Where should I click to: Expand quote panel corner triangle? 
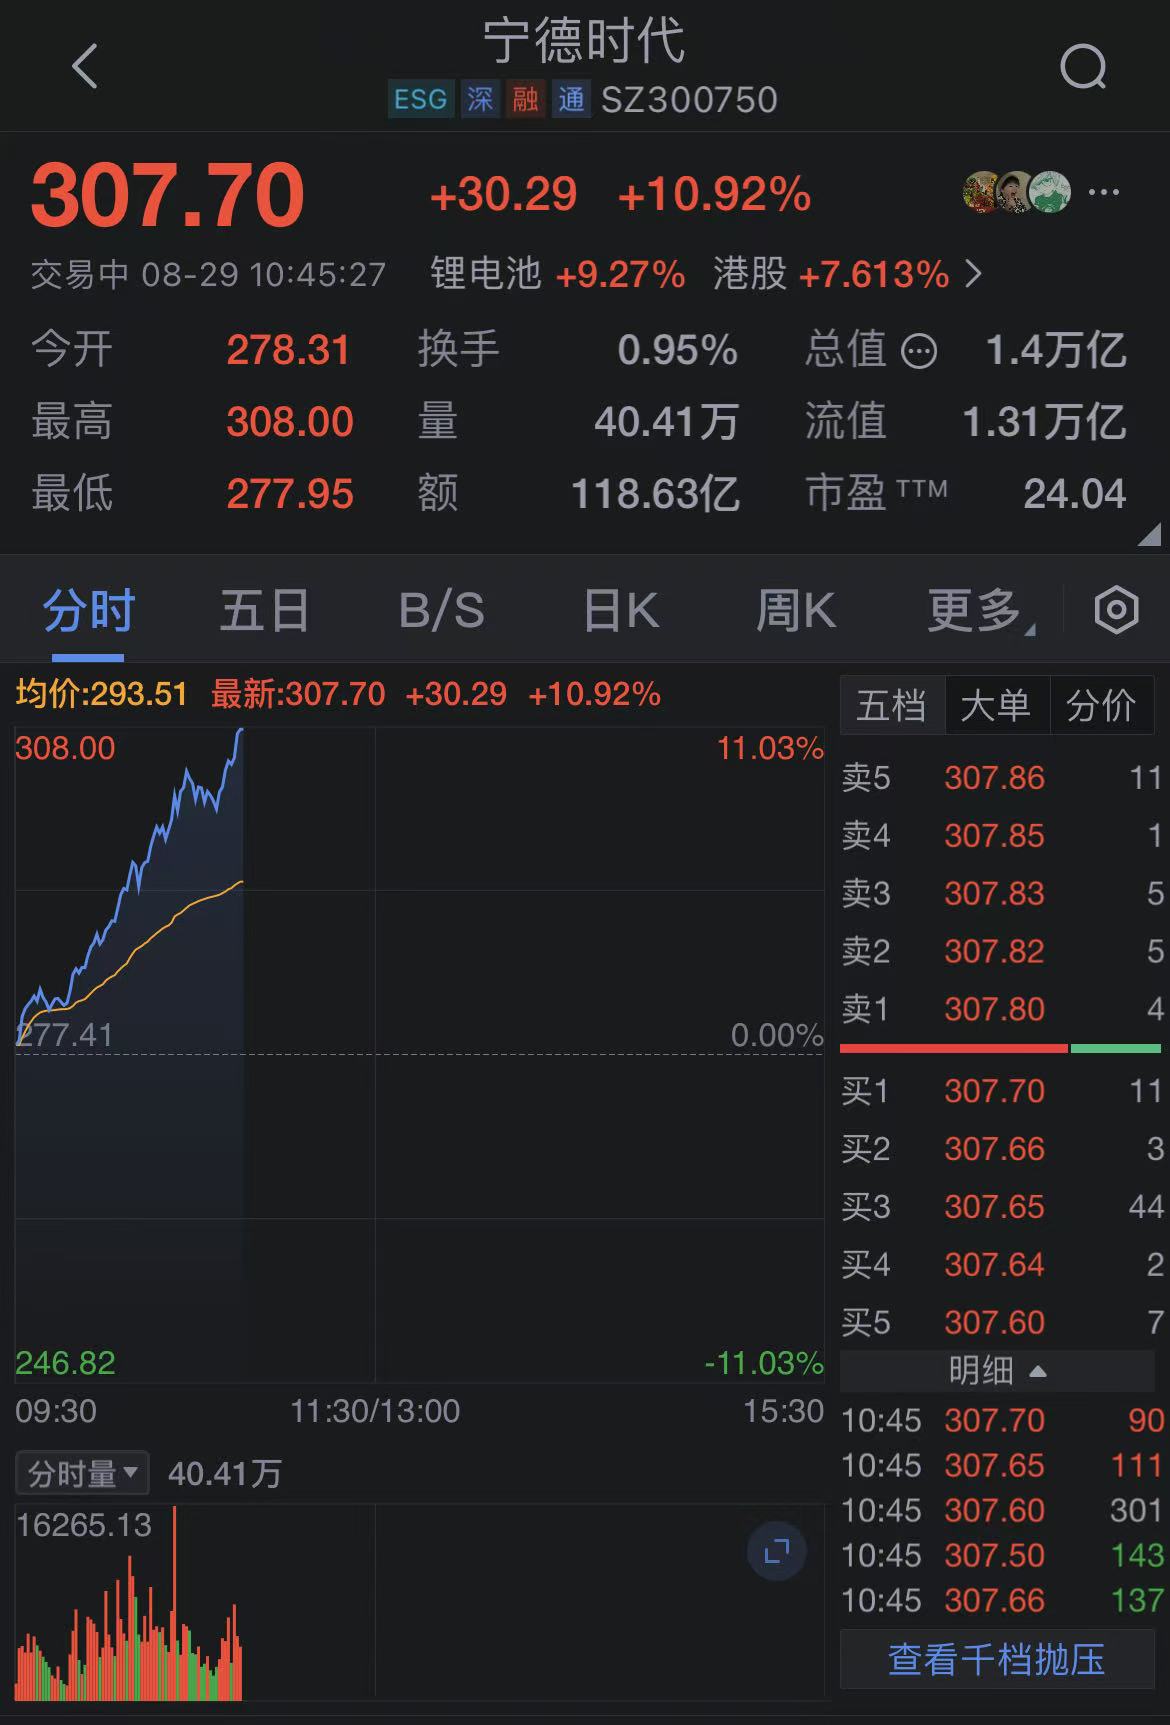[x=1149, y=537]
